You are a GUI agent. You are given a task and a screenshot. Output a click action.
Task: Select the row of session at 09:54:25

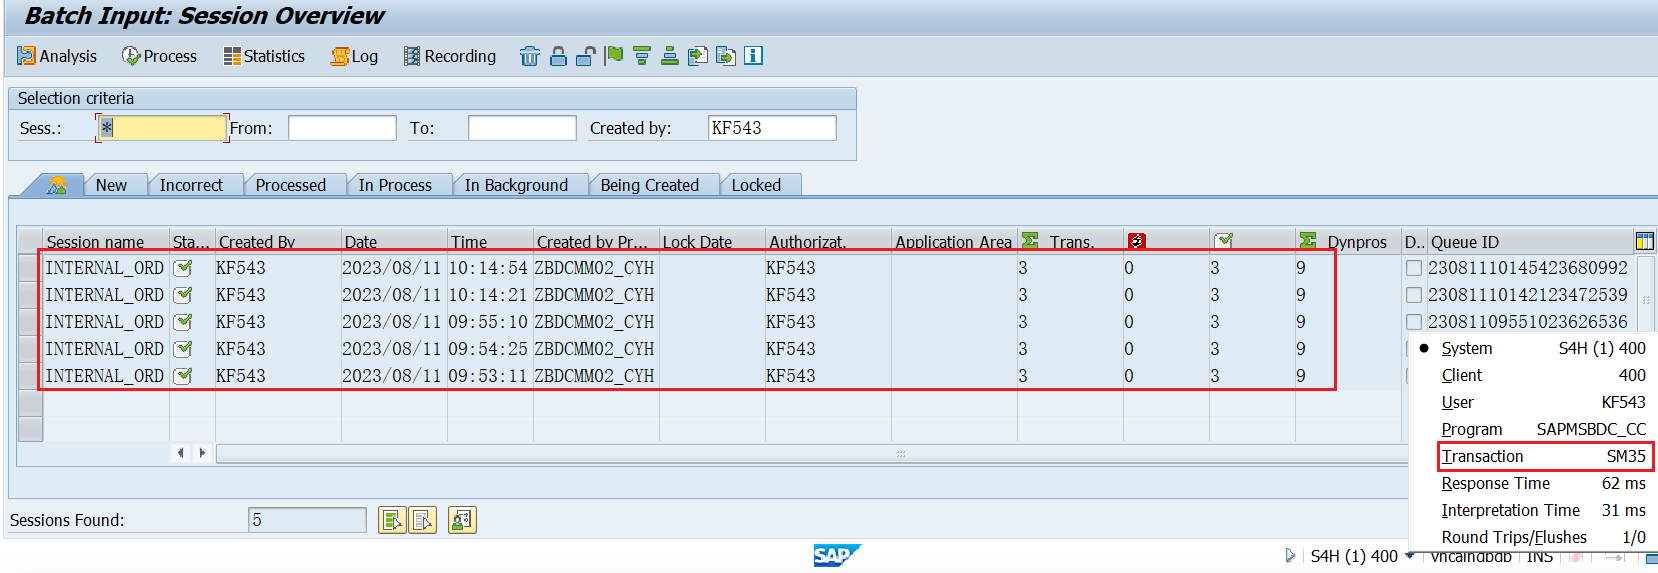[x=30, y=349]
